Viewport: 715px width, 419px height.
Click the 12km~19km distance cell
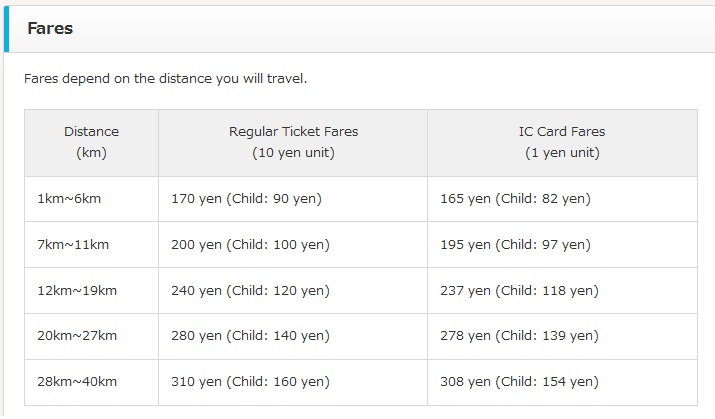(77, 291)
